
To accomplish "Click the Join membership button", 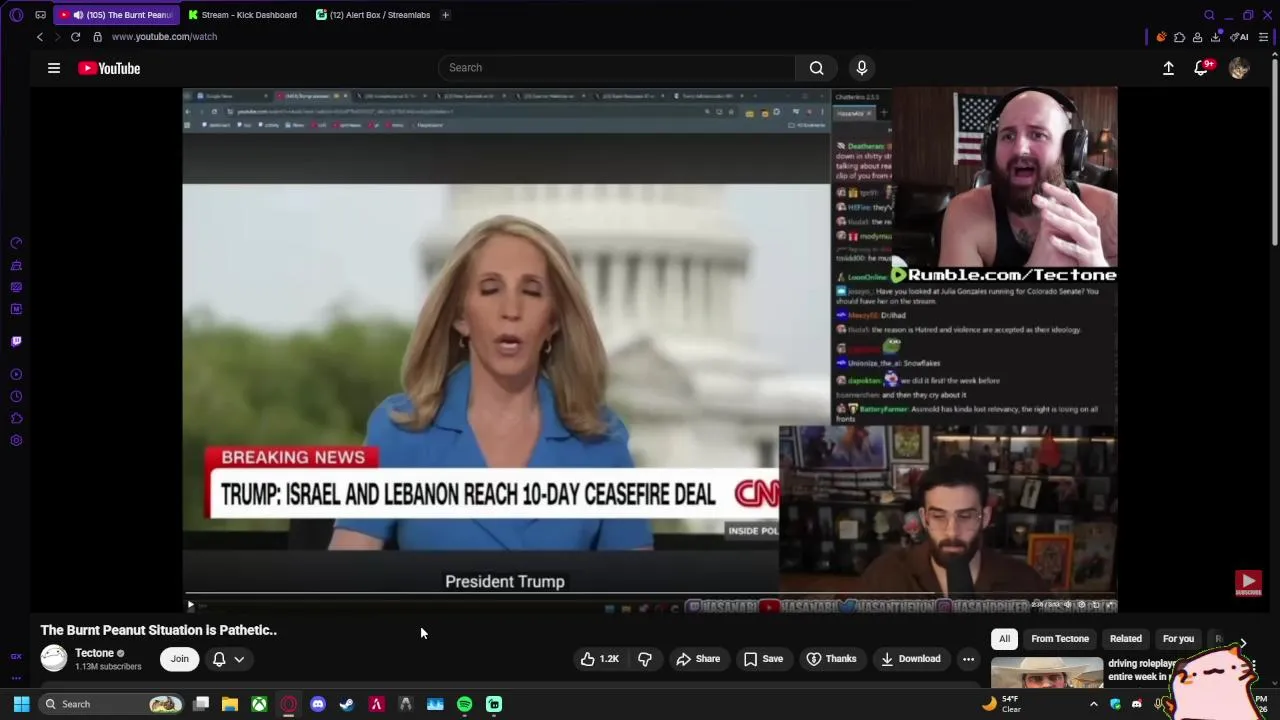I will [x=179, y=659].
